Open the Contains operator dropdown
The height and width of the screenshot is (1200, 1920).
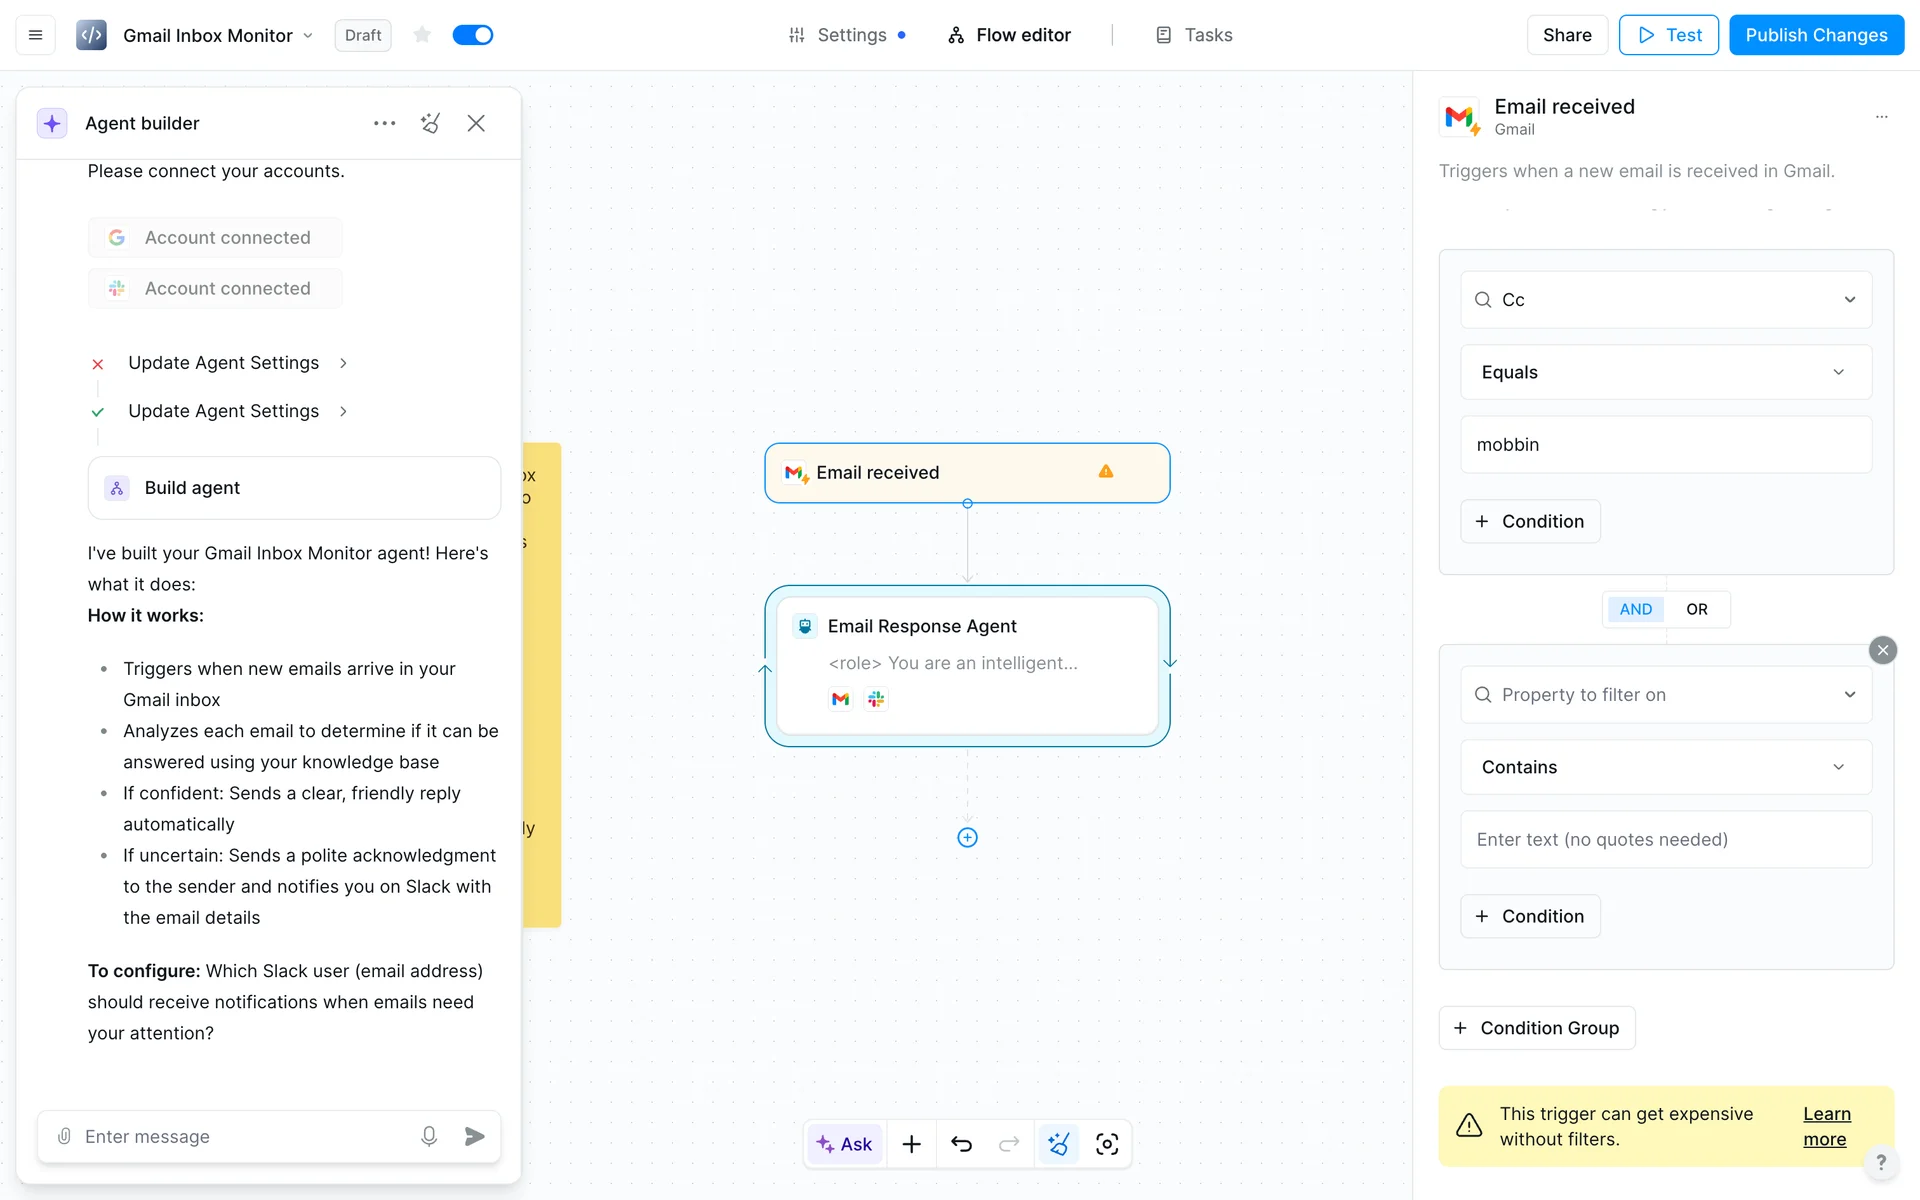point(1665,767)
